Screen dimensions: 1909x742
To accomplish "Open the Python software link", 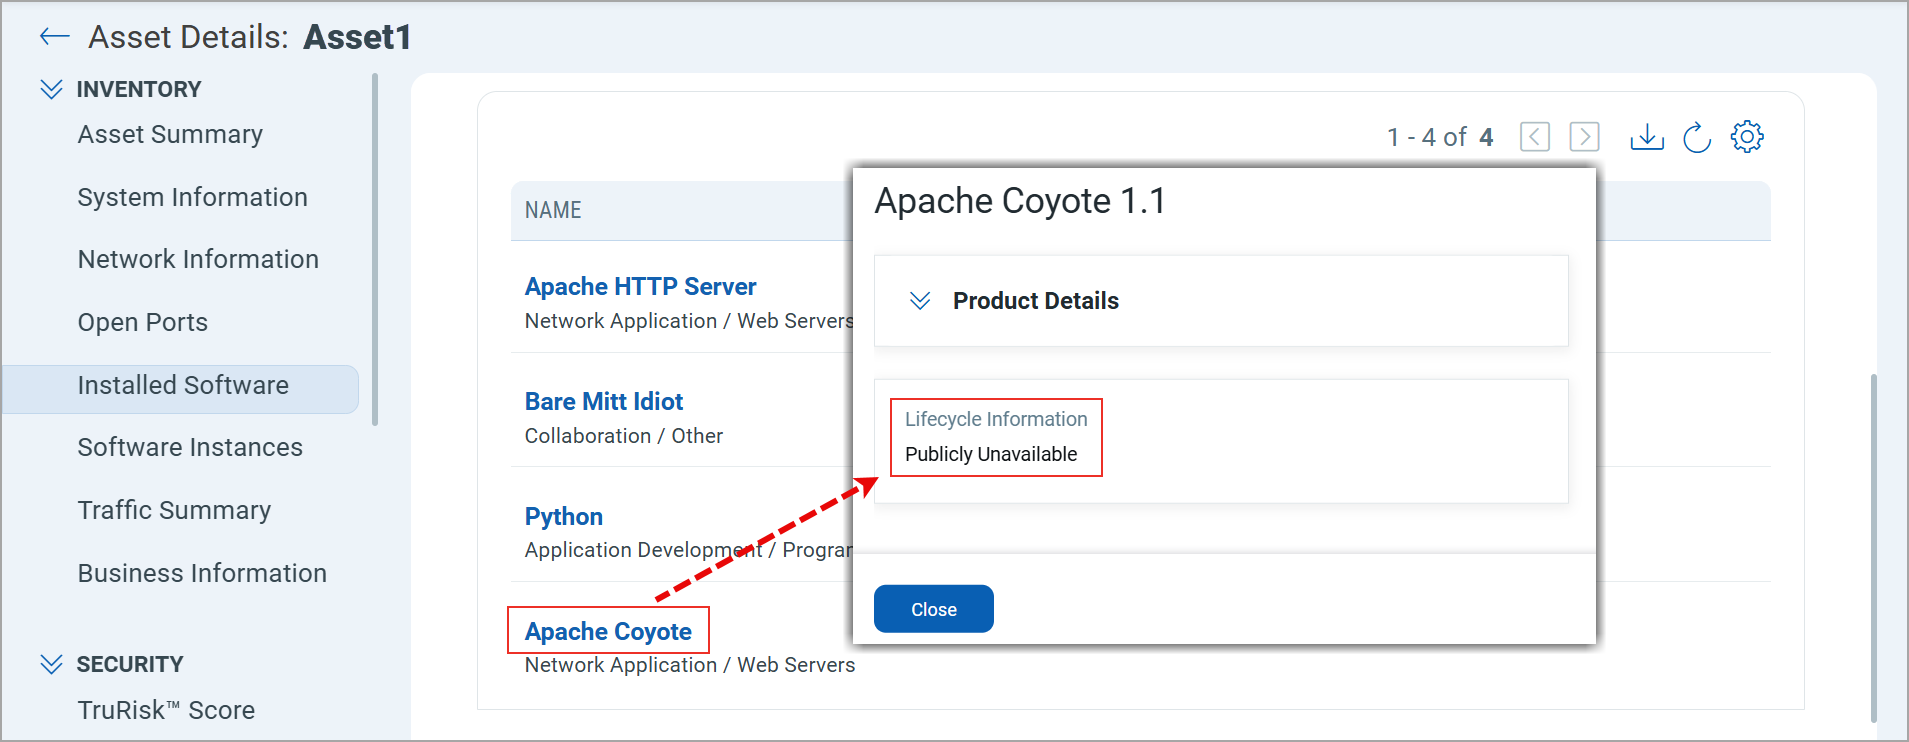I will (564, 517).
